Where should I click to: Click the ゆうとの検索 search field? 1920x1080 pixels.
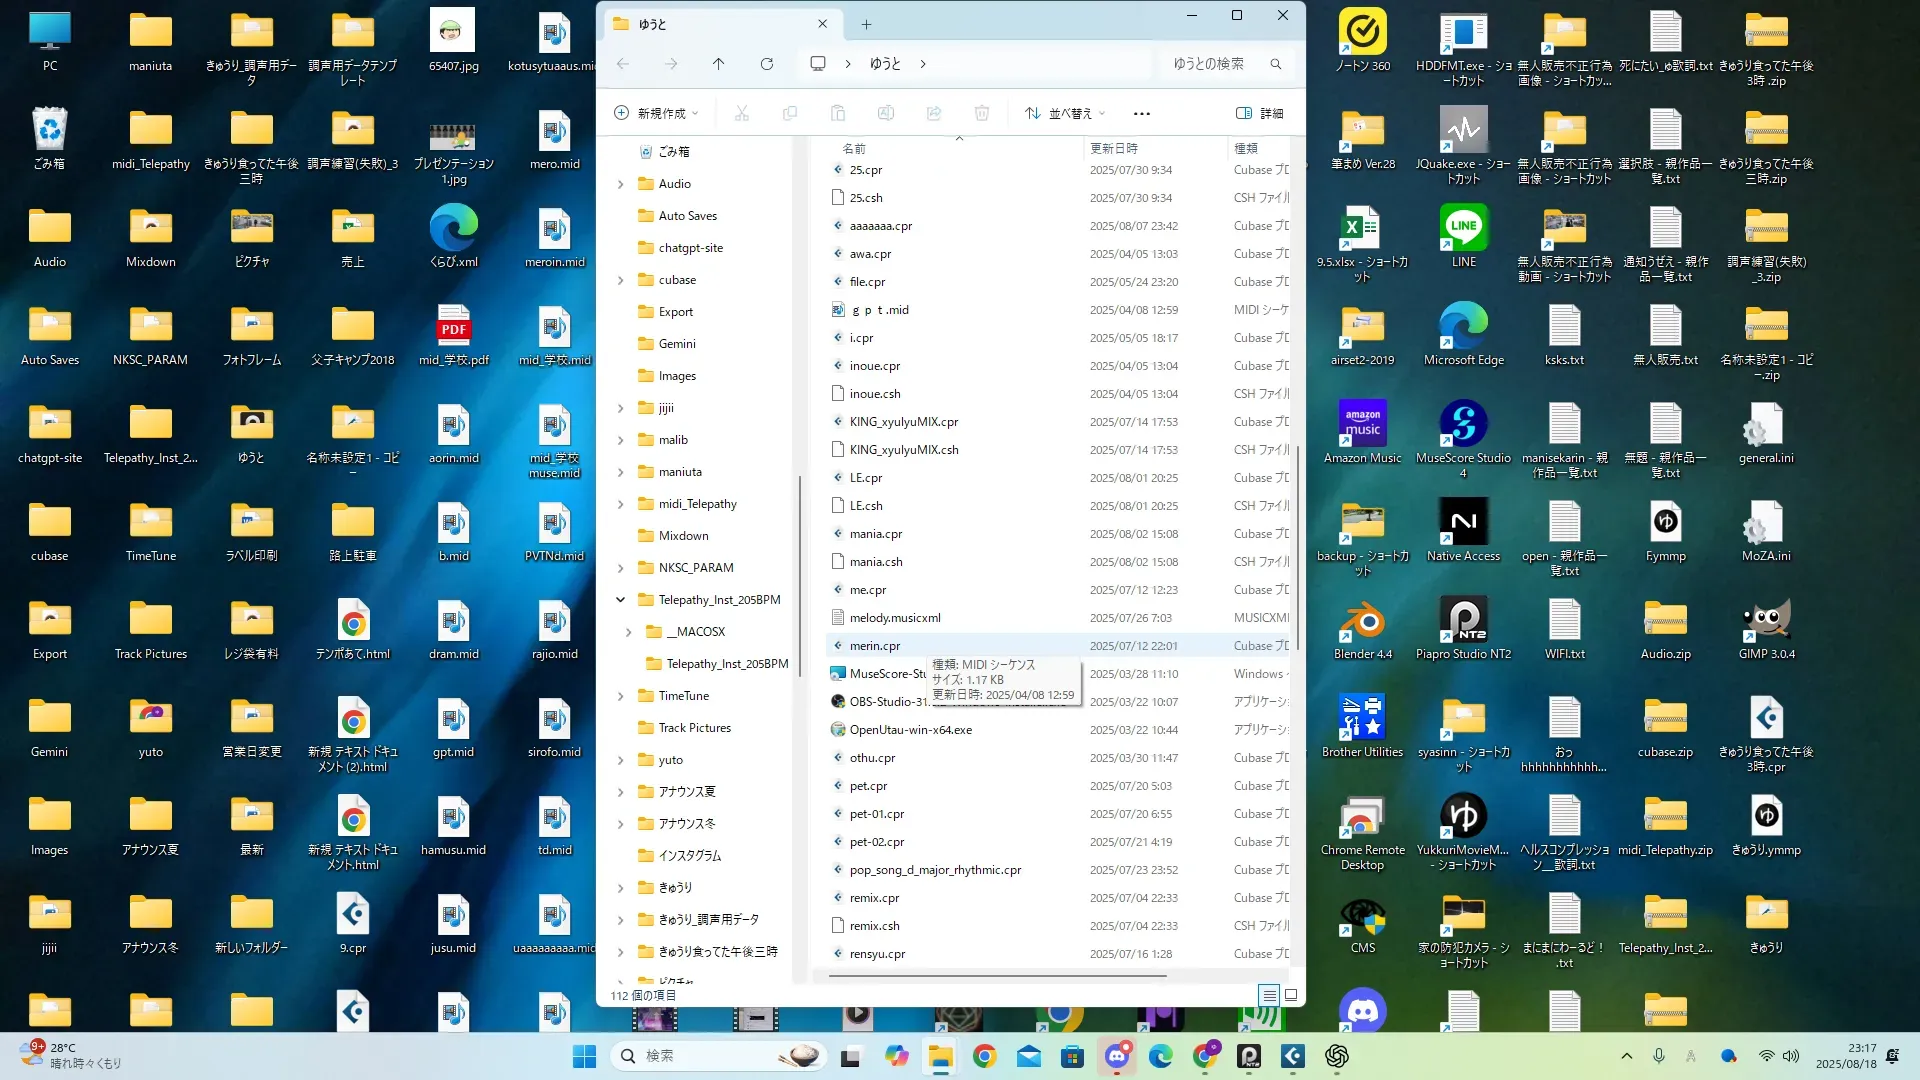[1209, 64]
